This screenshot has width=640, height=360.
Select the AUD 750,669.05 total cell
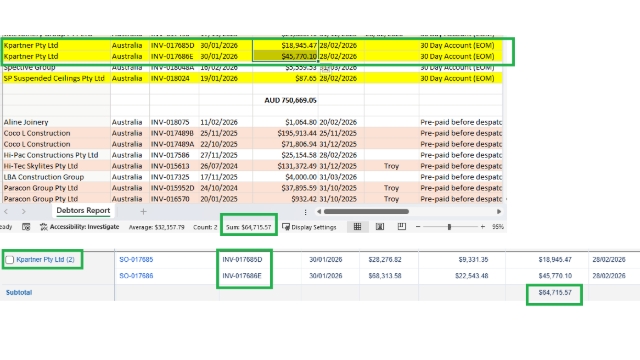point(285,100)
